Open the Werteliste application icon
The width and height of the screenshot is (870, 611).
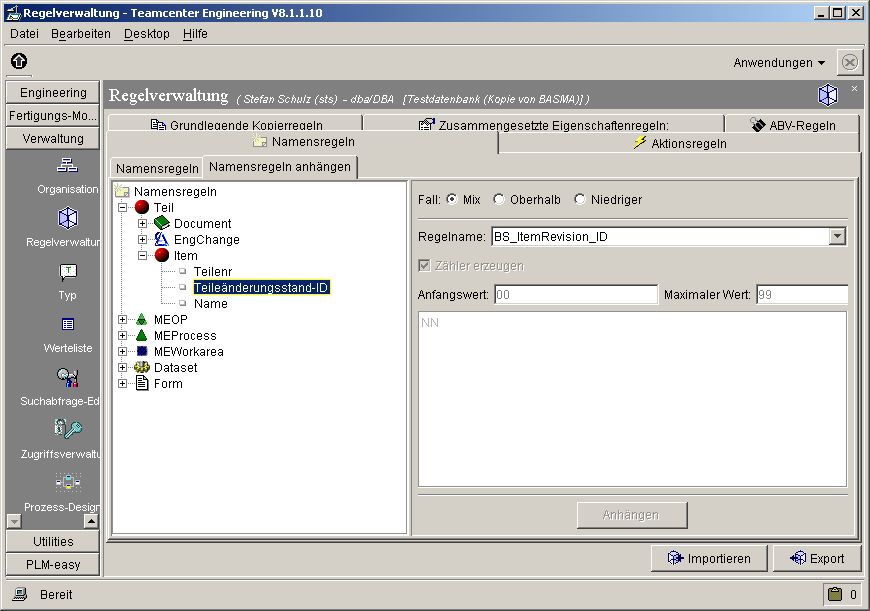coord(68,324)
